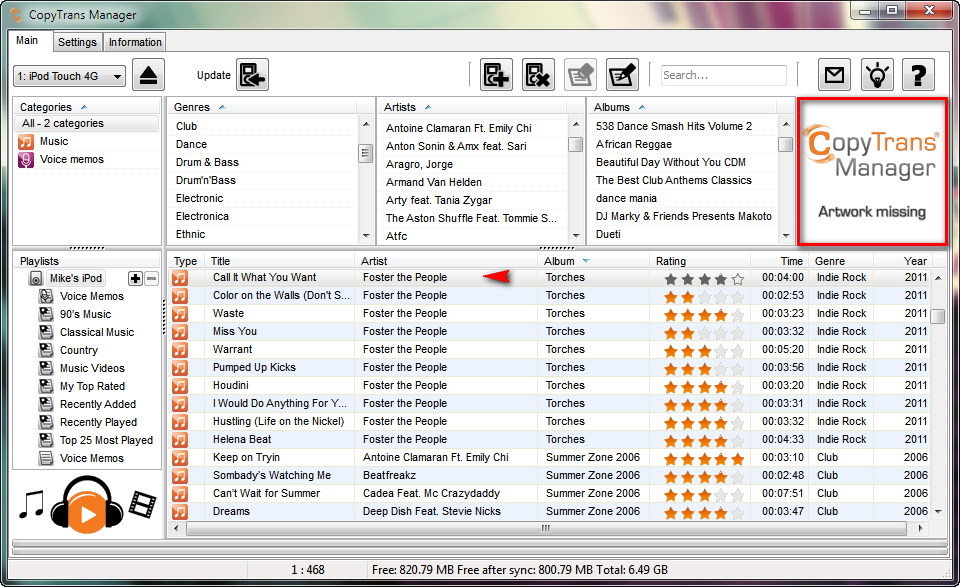Select the track Helena Beat
960x587 pixels.
tap(242, 439)
